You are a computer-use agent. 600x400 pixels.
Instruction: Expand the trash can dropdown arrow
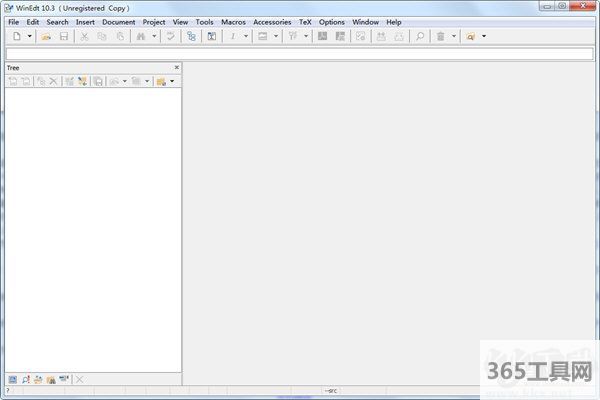point(453,36)
